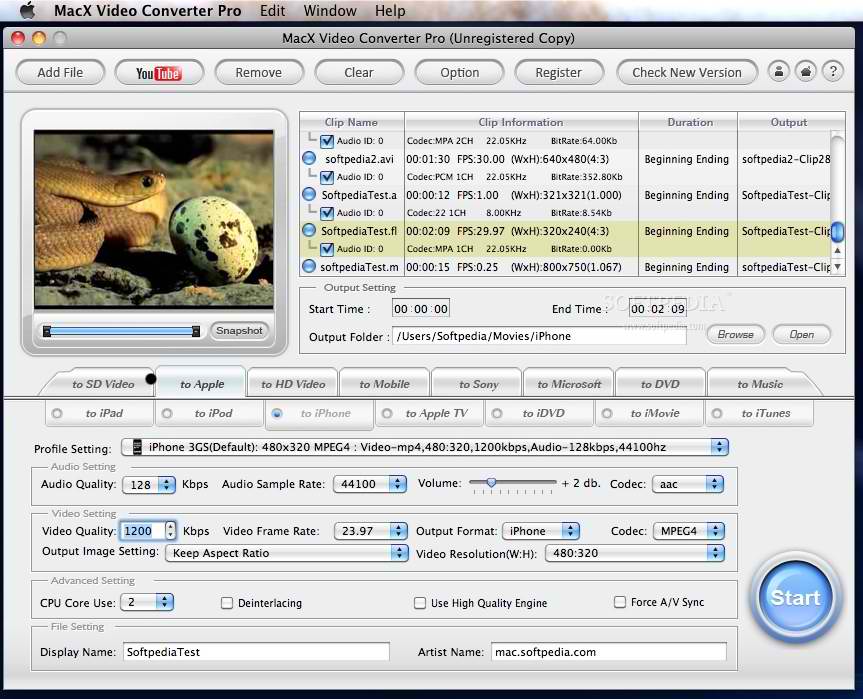The width and height of the screenshot is (863, 699).
Task: Open the Profile Setting dropdown
Action: (x=425, y=447)
